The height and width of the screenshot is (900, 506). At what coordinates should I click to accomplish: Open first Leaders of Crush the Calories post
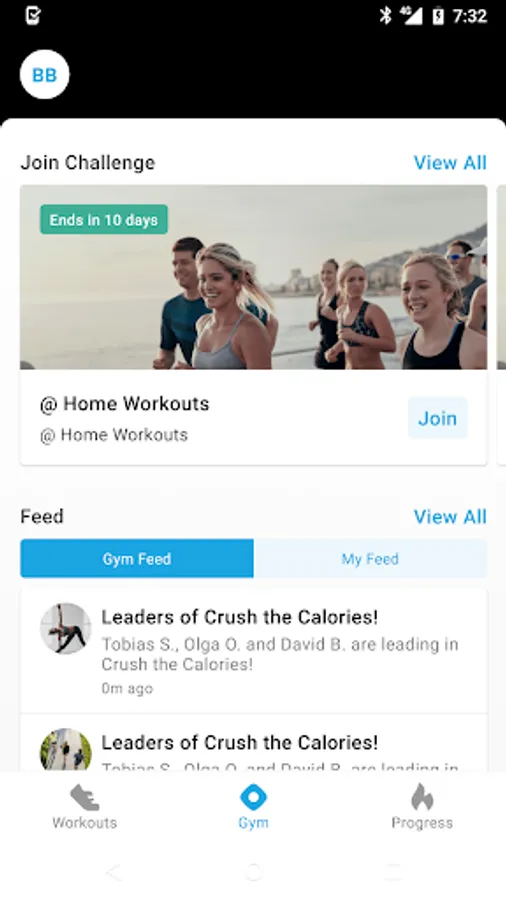[254, 650]
